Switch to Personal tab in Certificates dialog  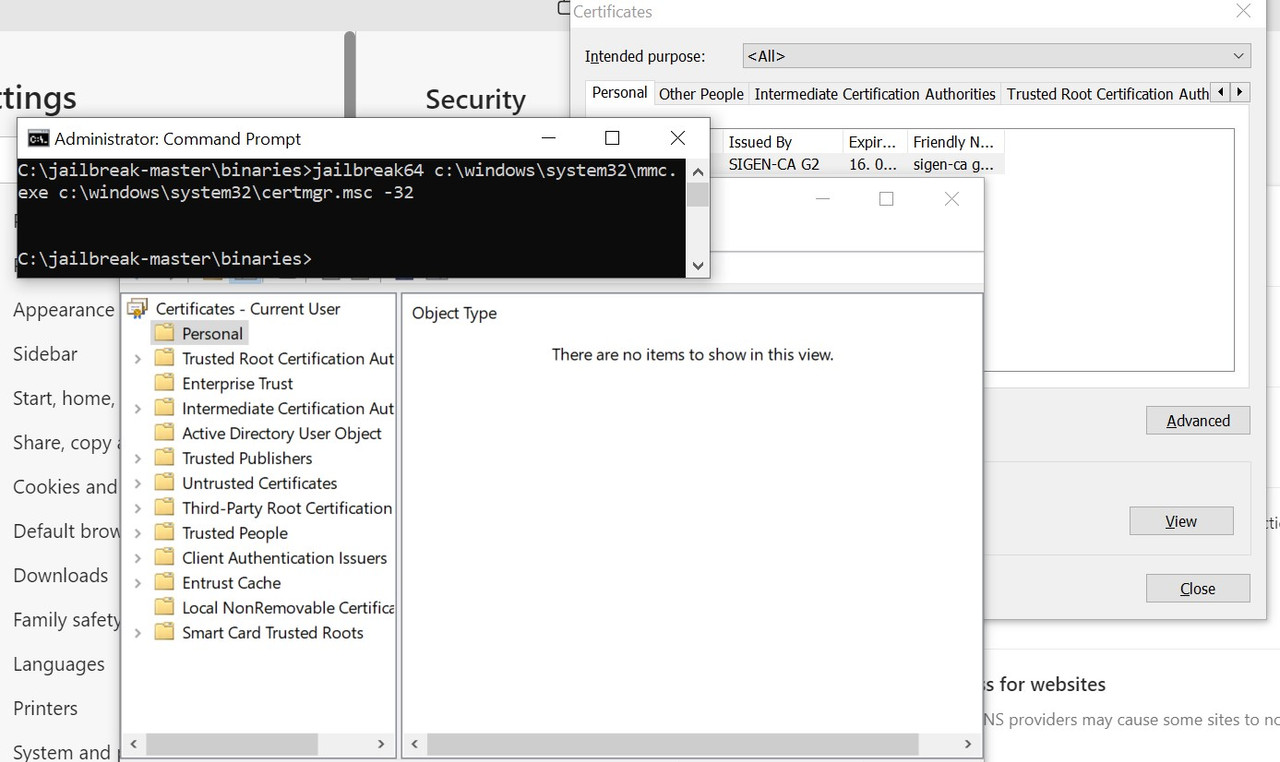click(x=619, y=93)
